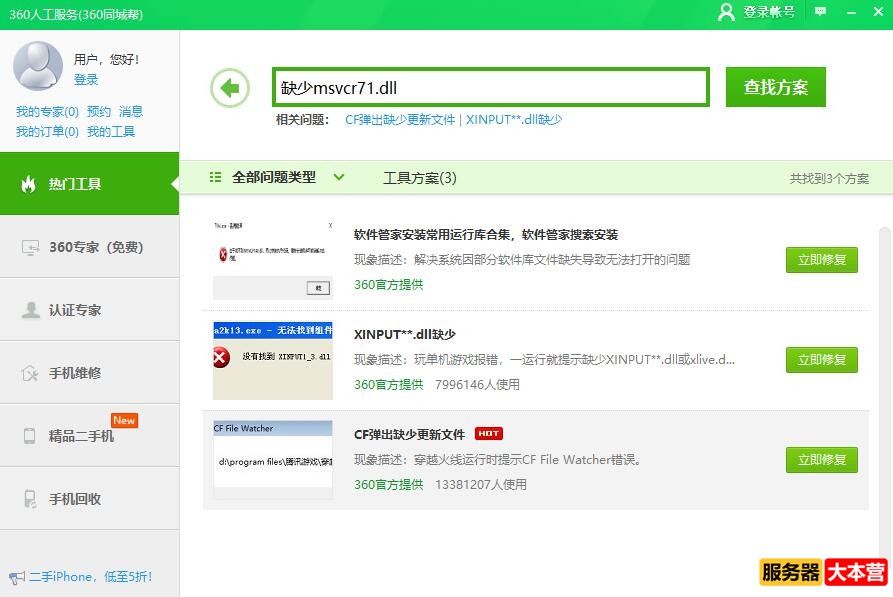Click the list icon before 全部问题类型

[215, 177]
